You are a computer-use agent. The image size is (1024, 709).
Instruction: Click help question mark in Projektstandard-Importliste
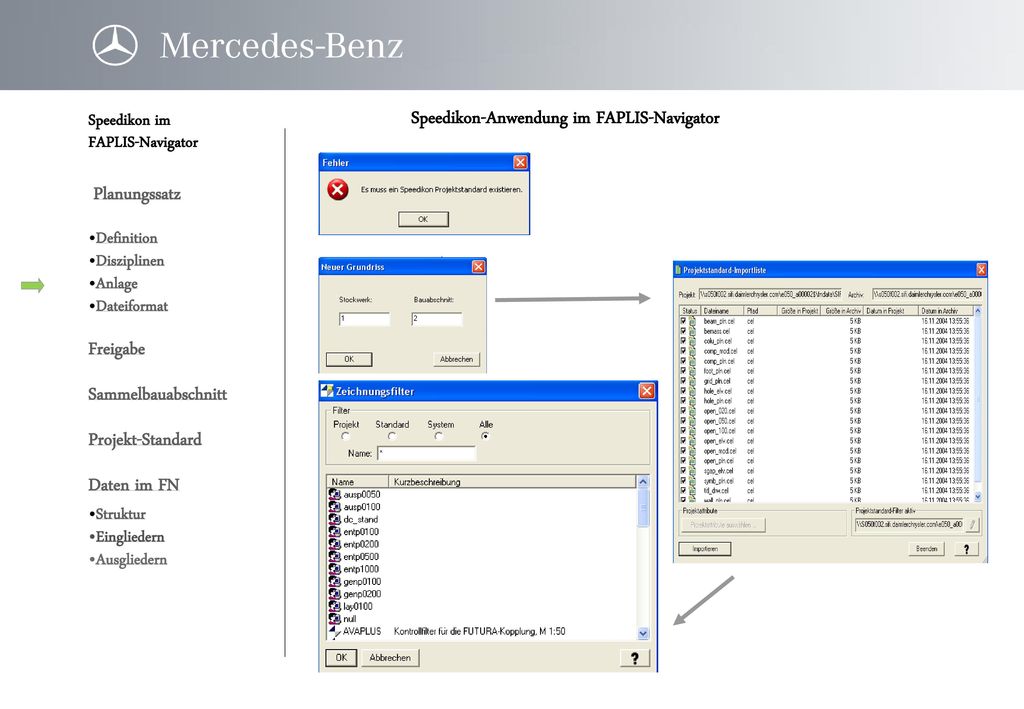pos(967,549)
